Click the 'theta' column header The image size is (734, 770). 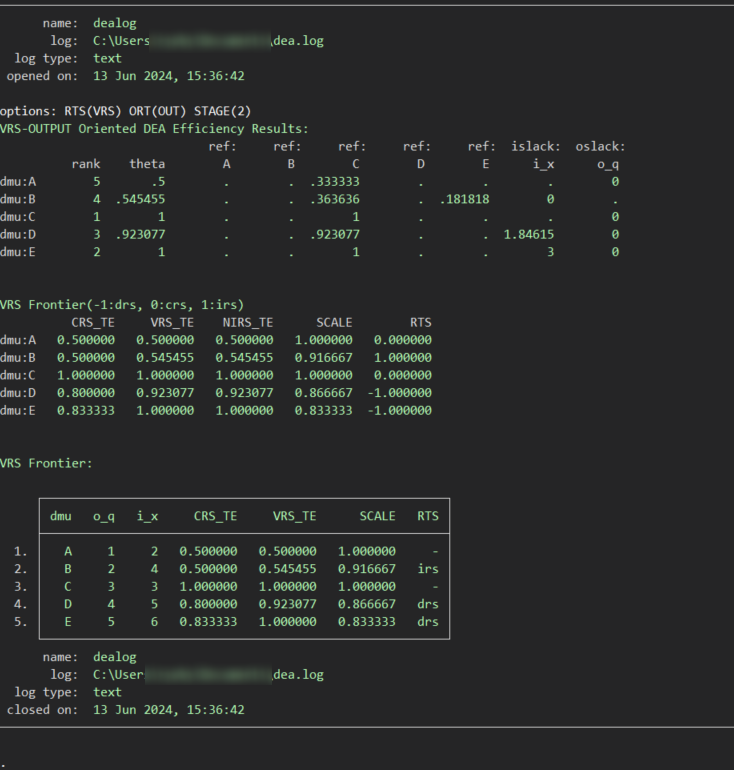click(147, 164)
